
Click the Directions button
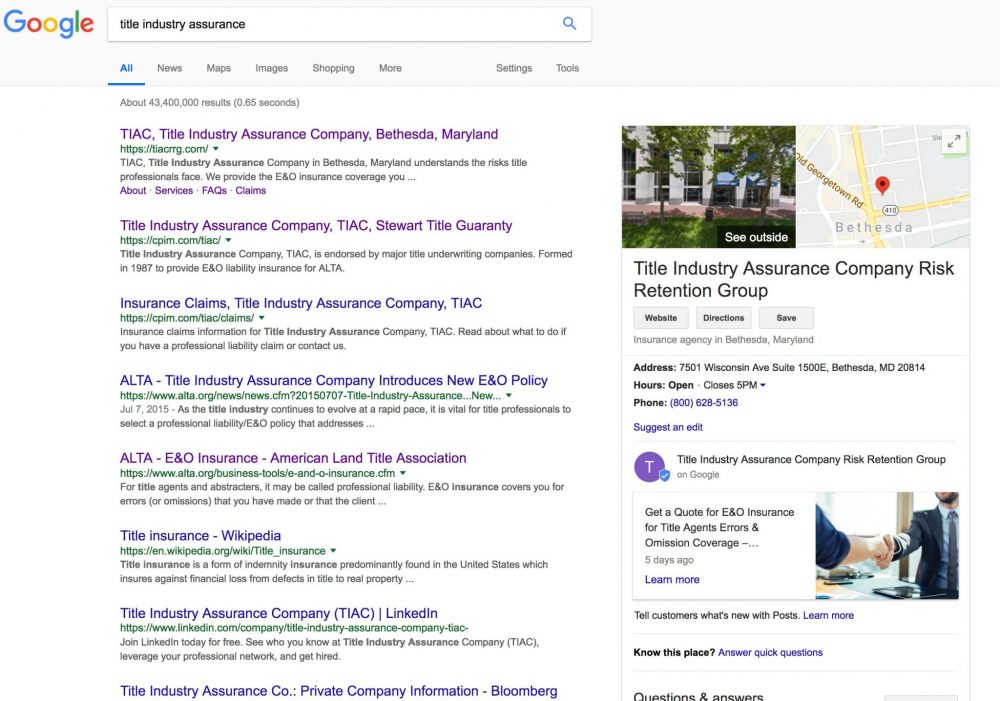[x=723, y=317]
